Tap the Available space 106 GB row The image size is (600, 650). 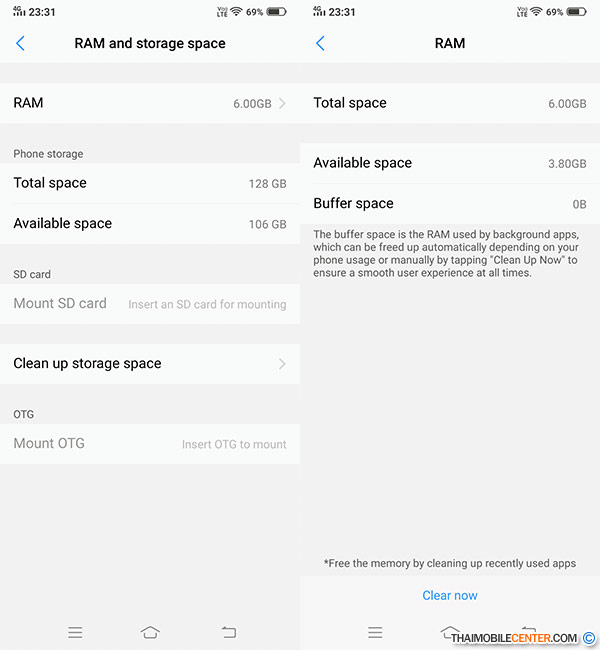point(150,224)
